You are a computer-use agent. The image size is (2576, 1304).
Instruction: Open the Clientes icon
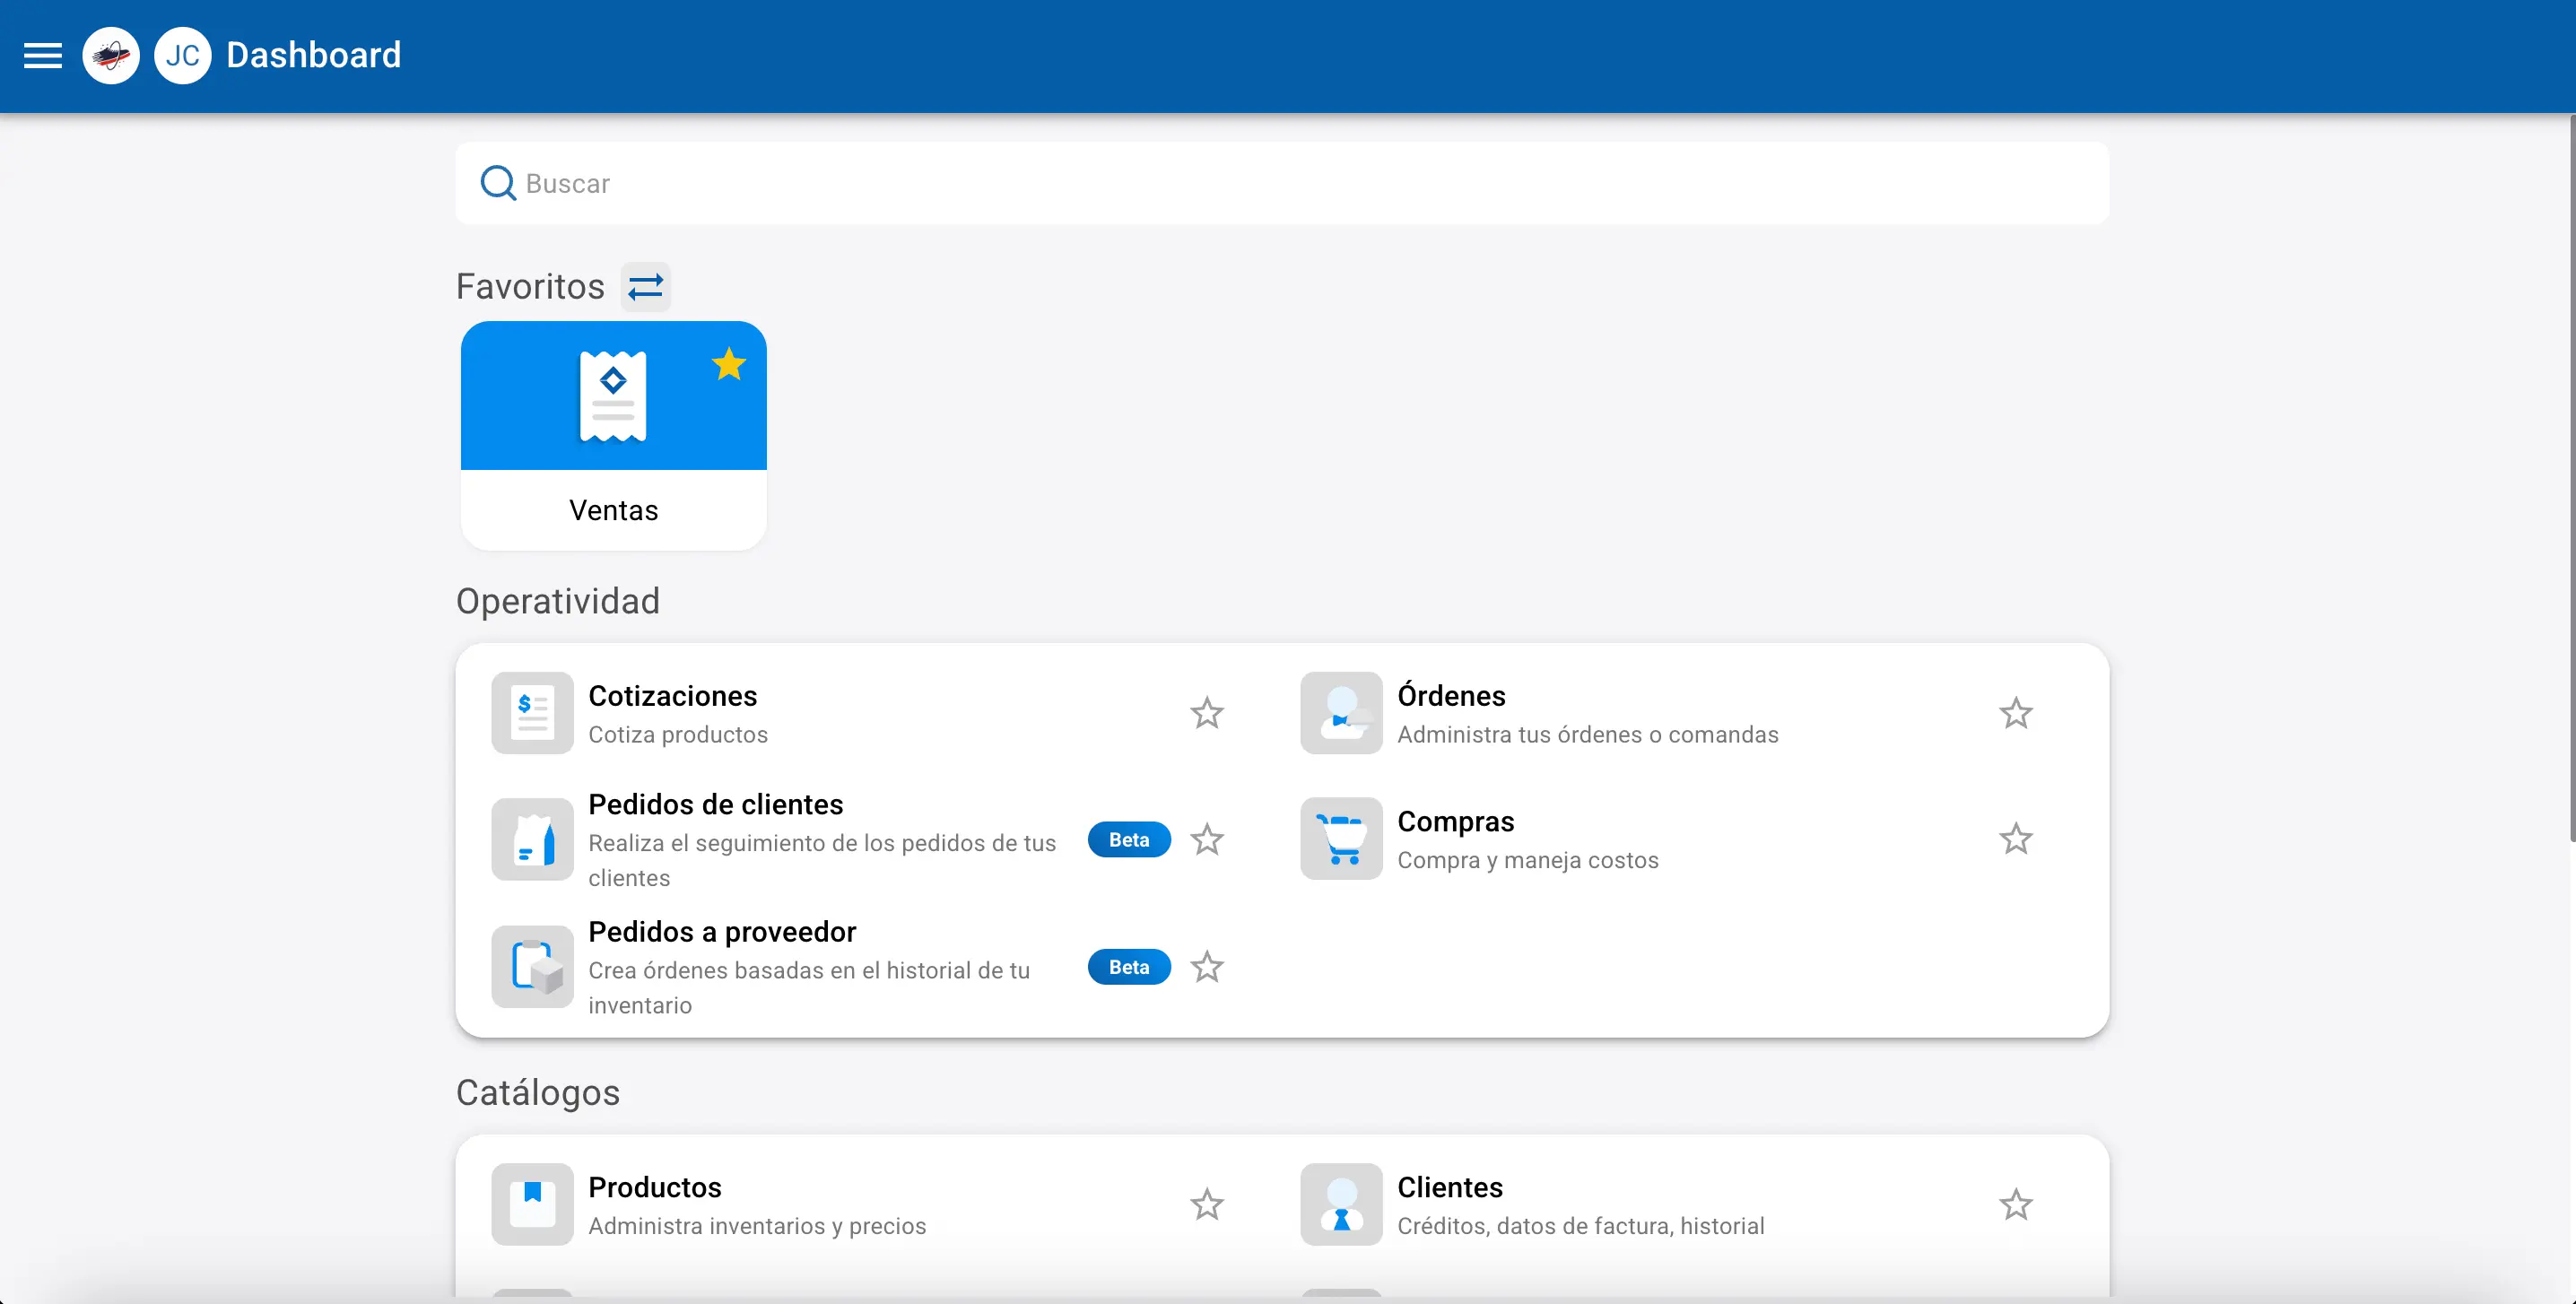tap(1341, 1204)
